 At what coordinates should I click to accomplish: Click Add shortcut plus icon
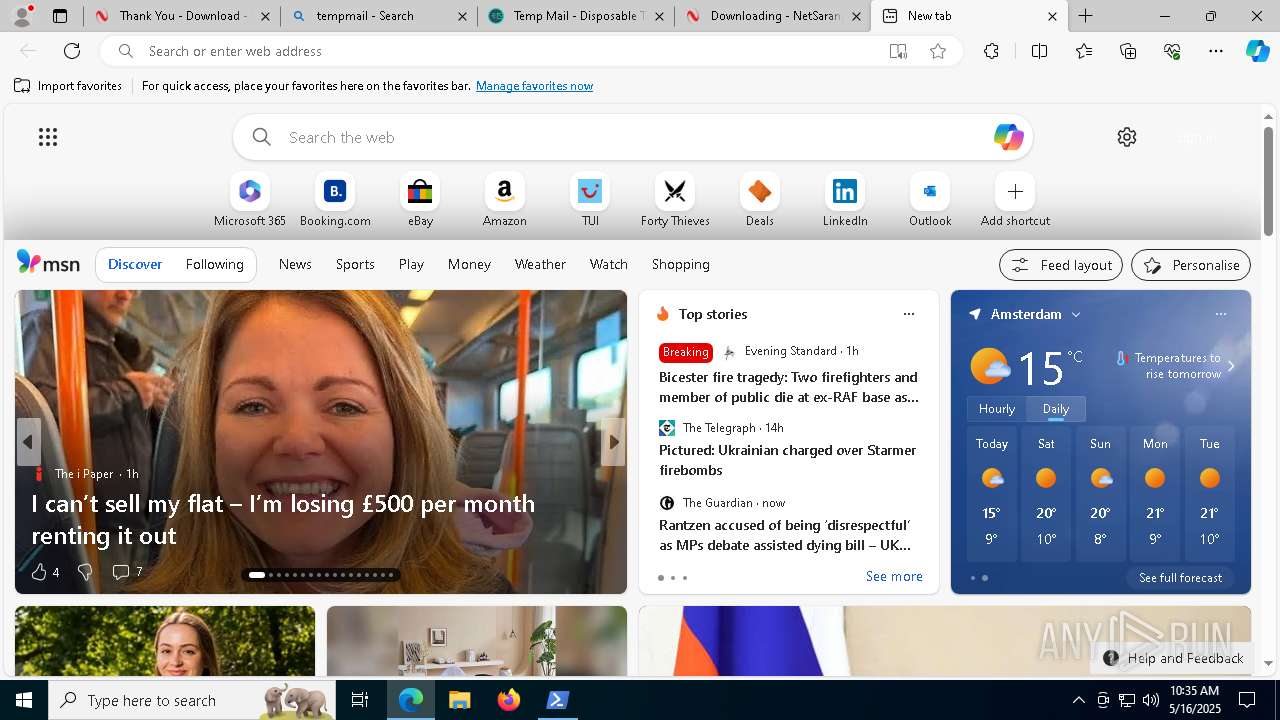(1015, 191)
